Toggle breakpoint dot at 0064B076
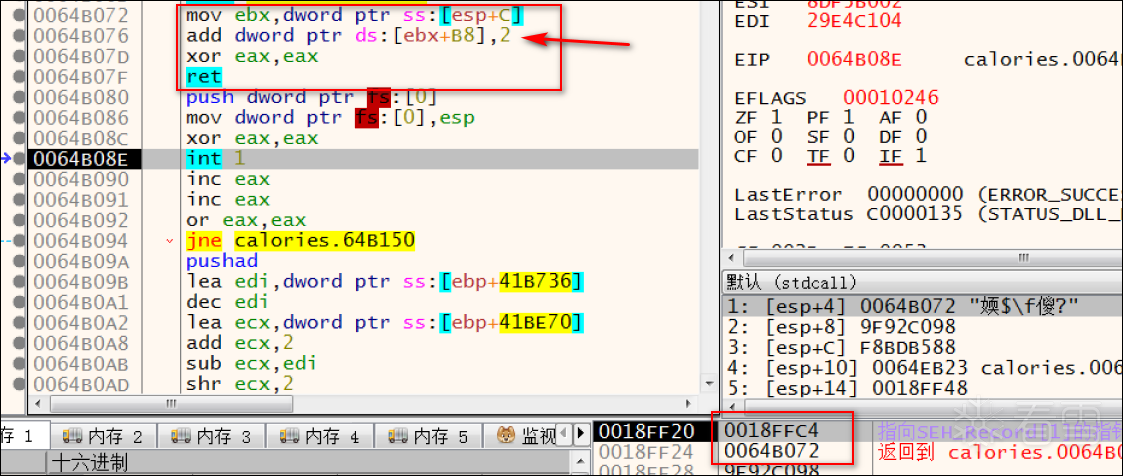Screen dimensions: 1123x476 click(19, 35)
